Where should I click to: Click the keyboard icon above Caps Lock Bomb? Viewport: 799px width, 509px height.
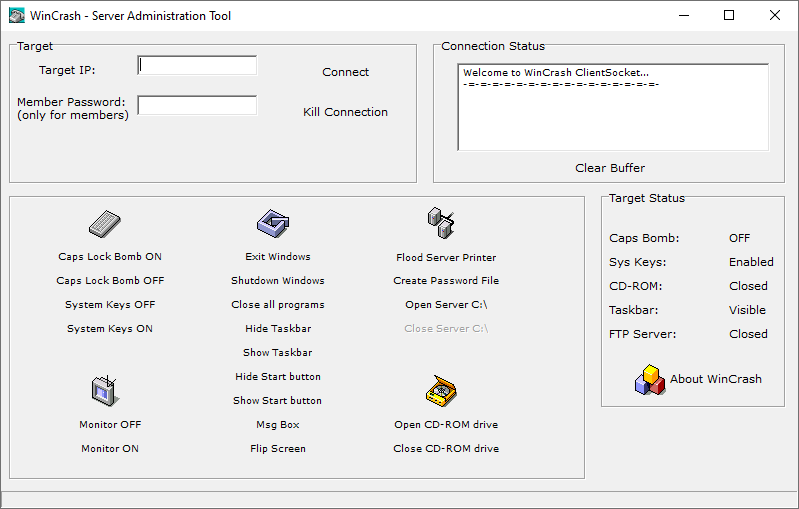(x=104, y=224)
